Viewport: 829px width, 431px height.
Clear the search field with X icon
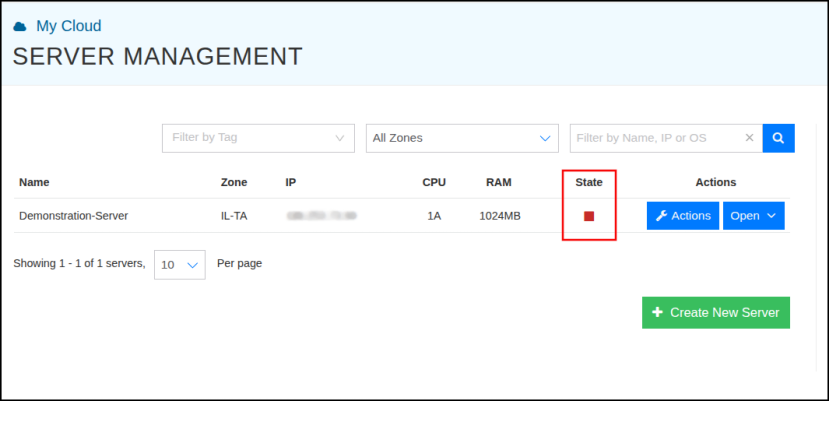(x=749, y=138)
